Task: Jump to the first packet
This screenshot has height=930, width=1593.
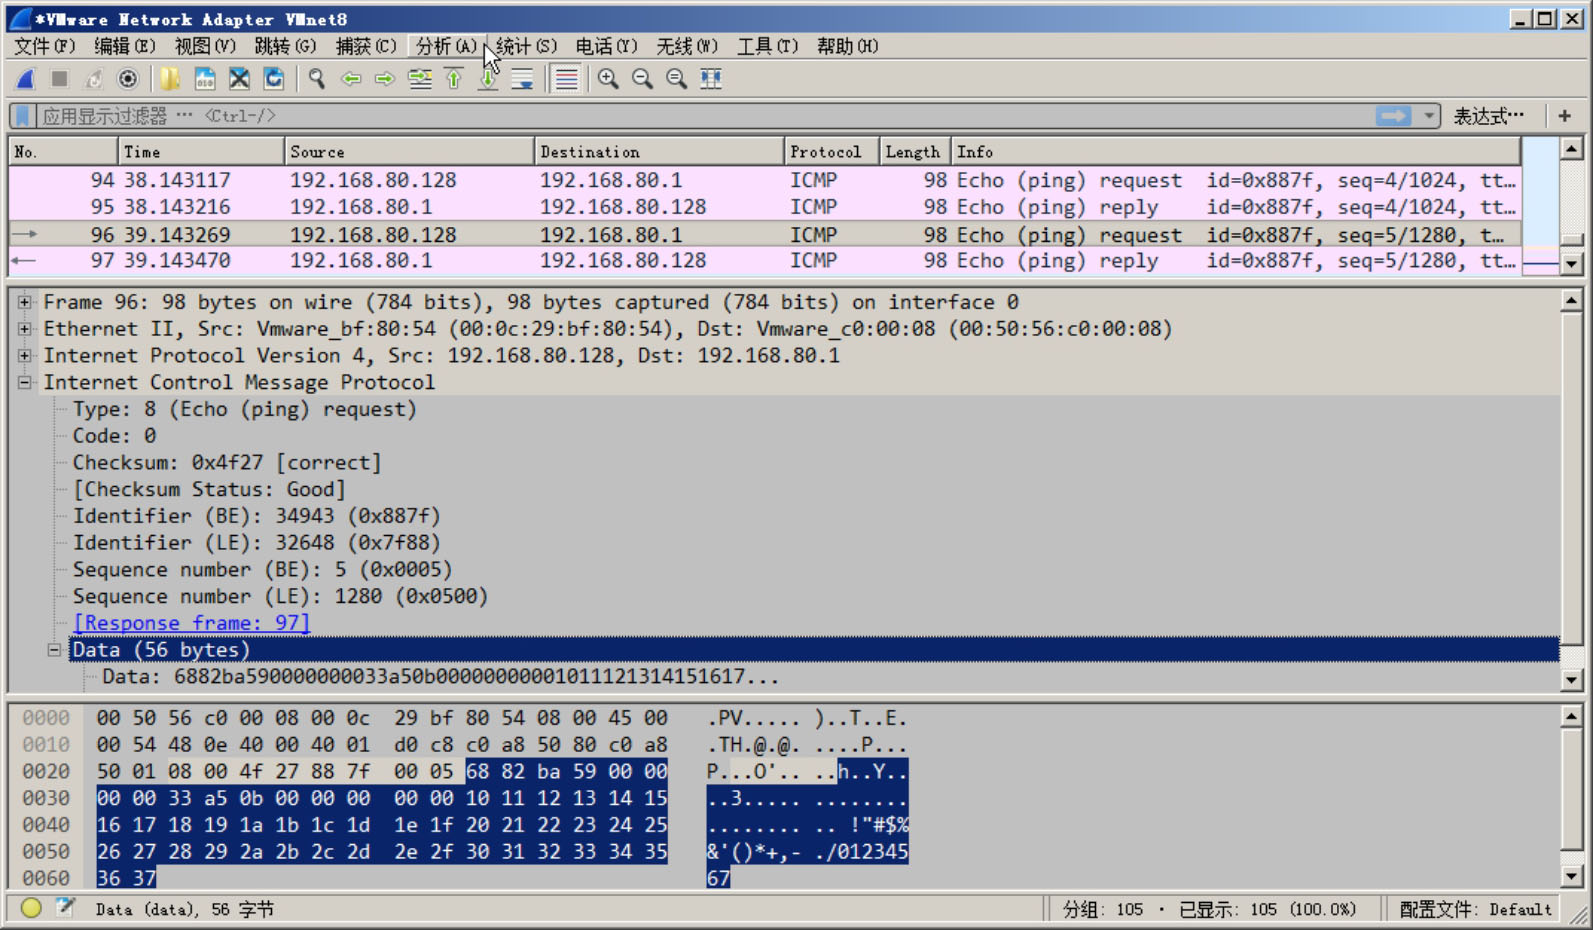Action: pos(454,79)
